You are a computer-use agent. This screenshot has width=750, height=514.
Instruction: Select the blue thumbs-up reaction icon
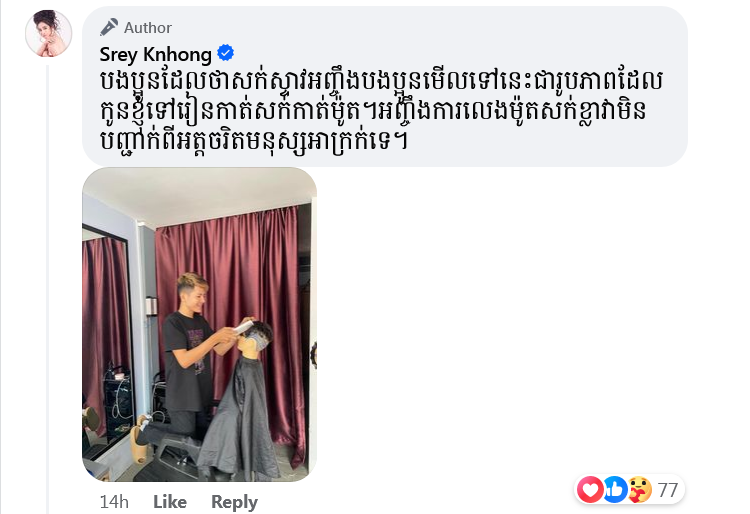615,490
